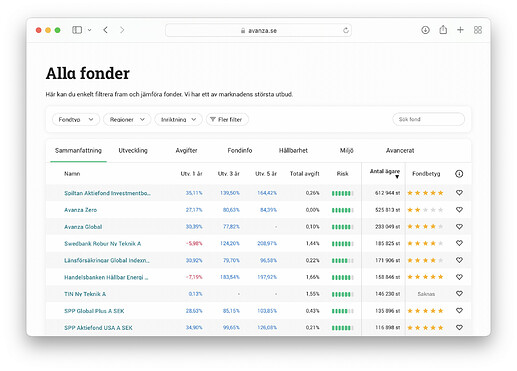Favorite the Avanza Zero row heart
This screenshot has height=371, width=517.
coord(459,210)
